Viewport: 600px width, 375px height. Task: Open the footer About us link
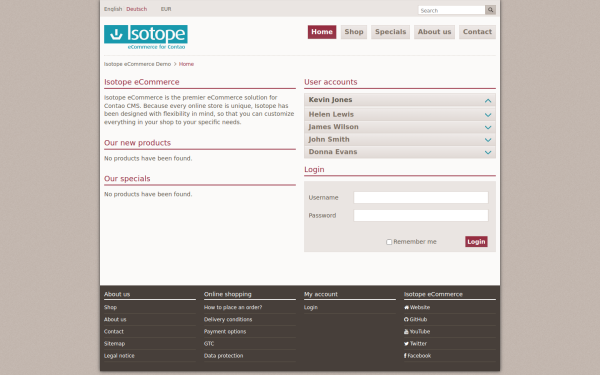pyautogui.click(x=115, y=320)
